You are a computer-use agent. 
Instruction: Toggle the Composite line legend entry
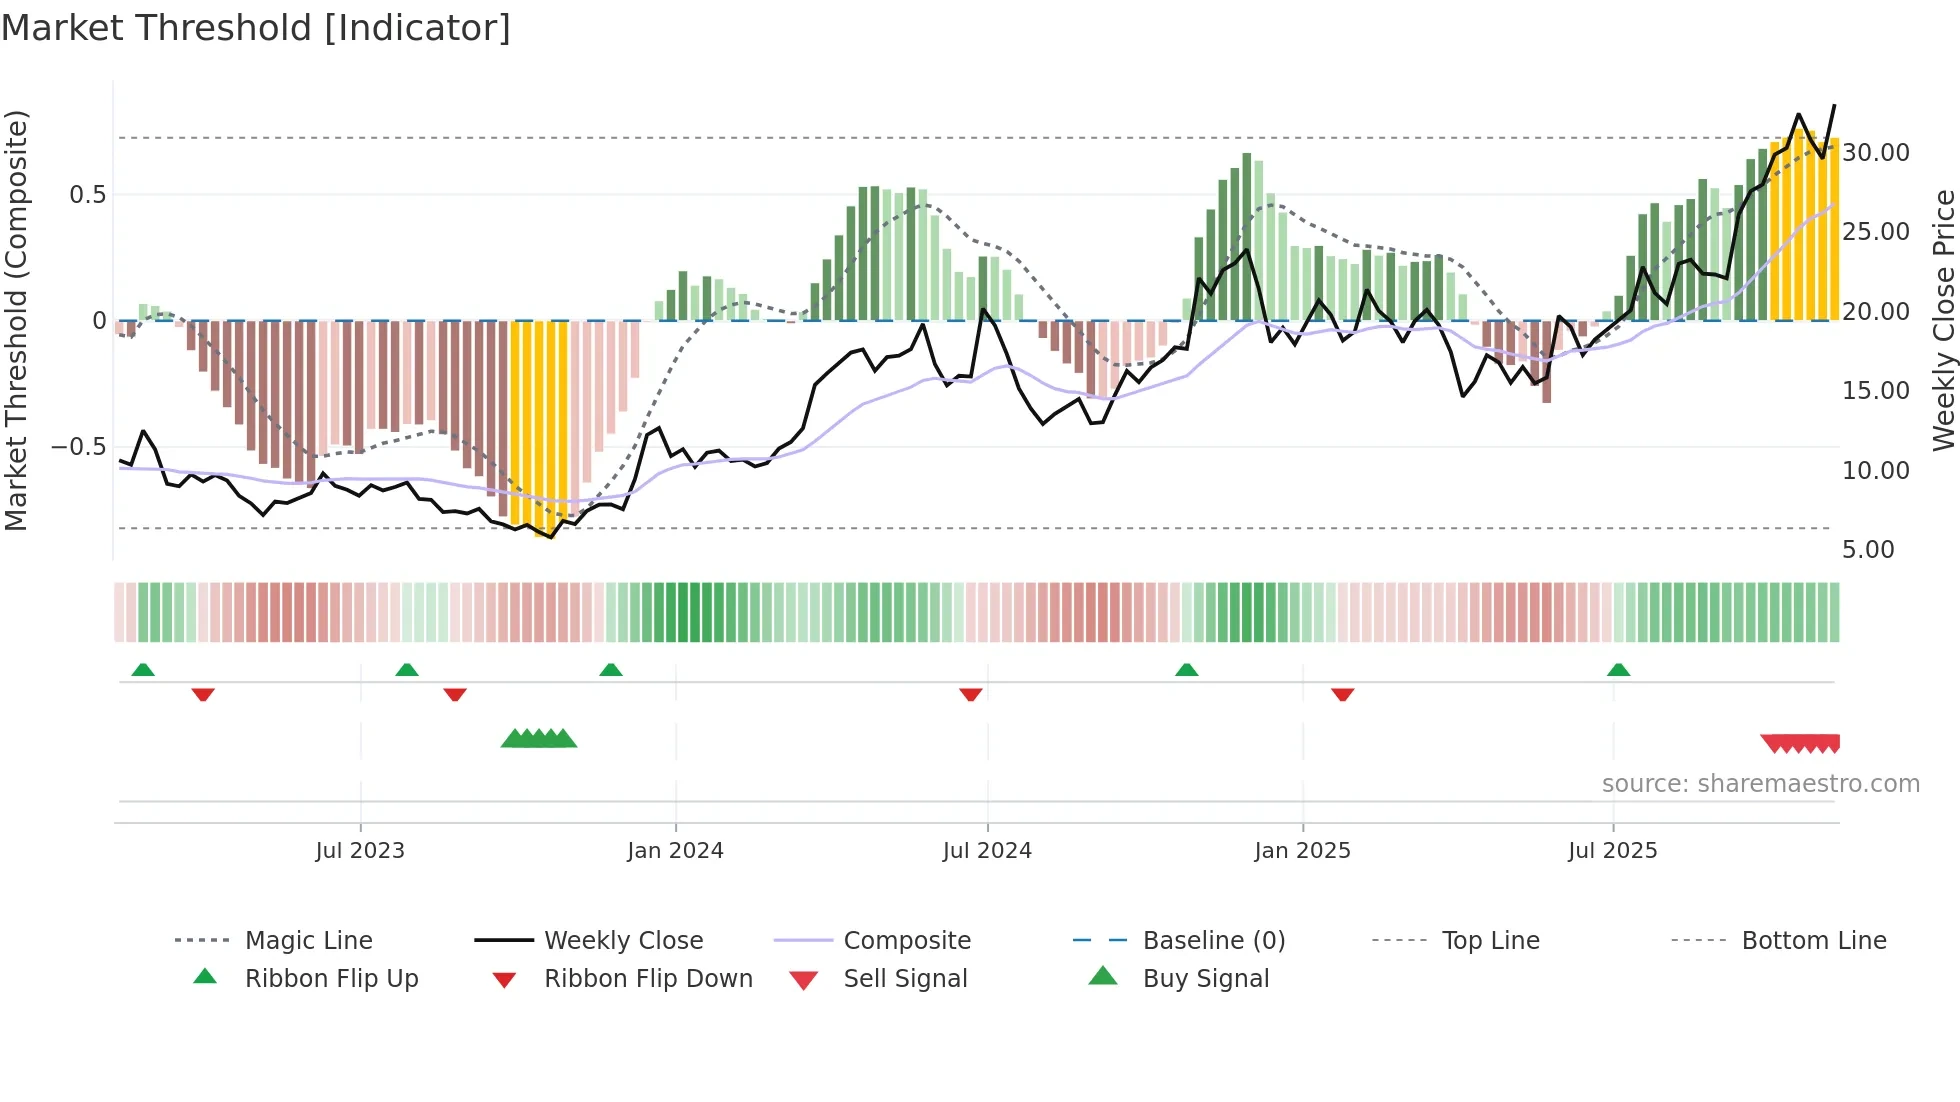pyautogui.click(x=906, y=941)
